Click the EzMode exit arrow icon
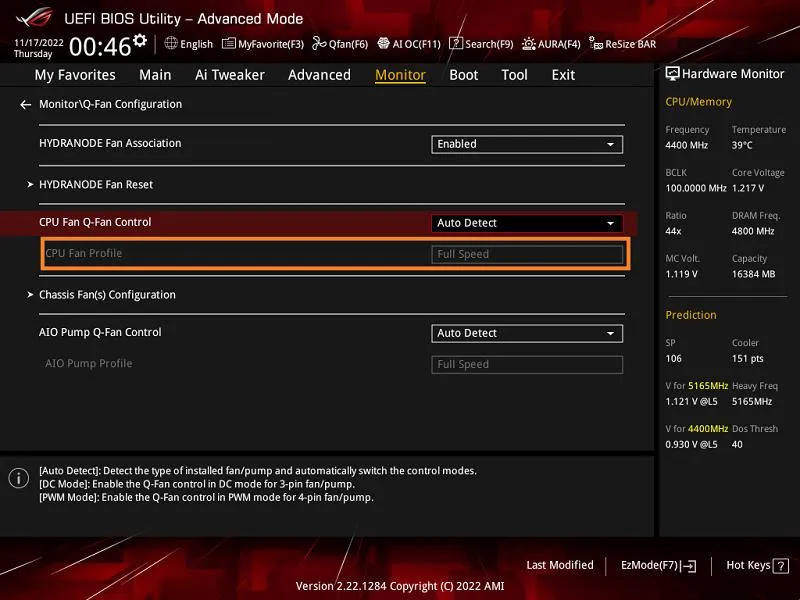 [689, 565]
